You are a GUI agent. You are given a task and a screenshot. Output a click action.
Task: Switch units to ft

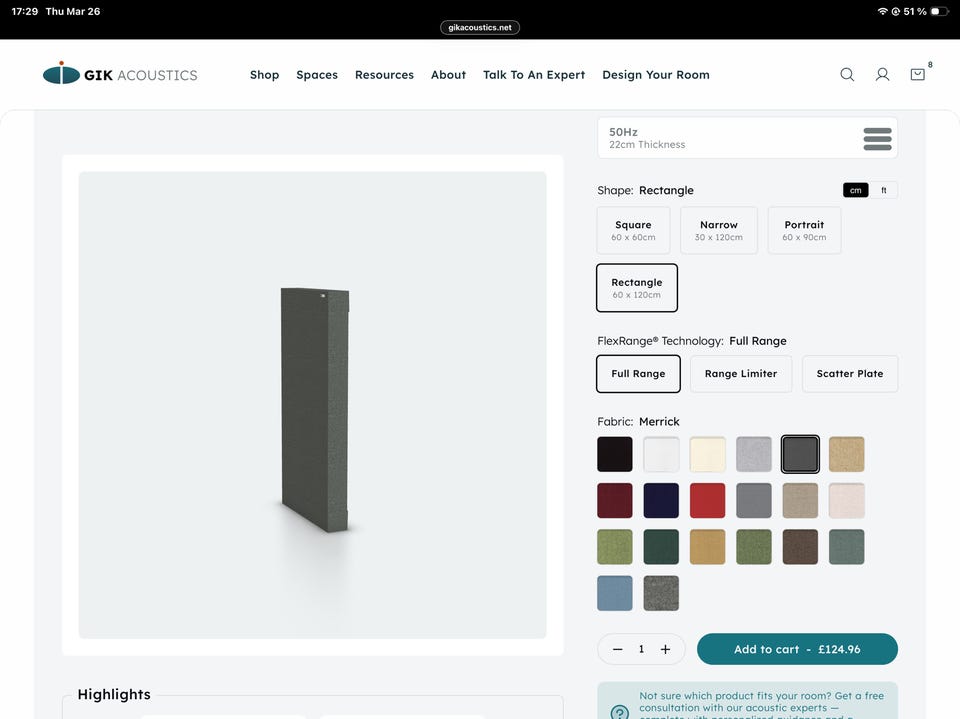pos(883,190)
